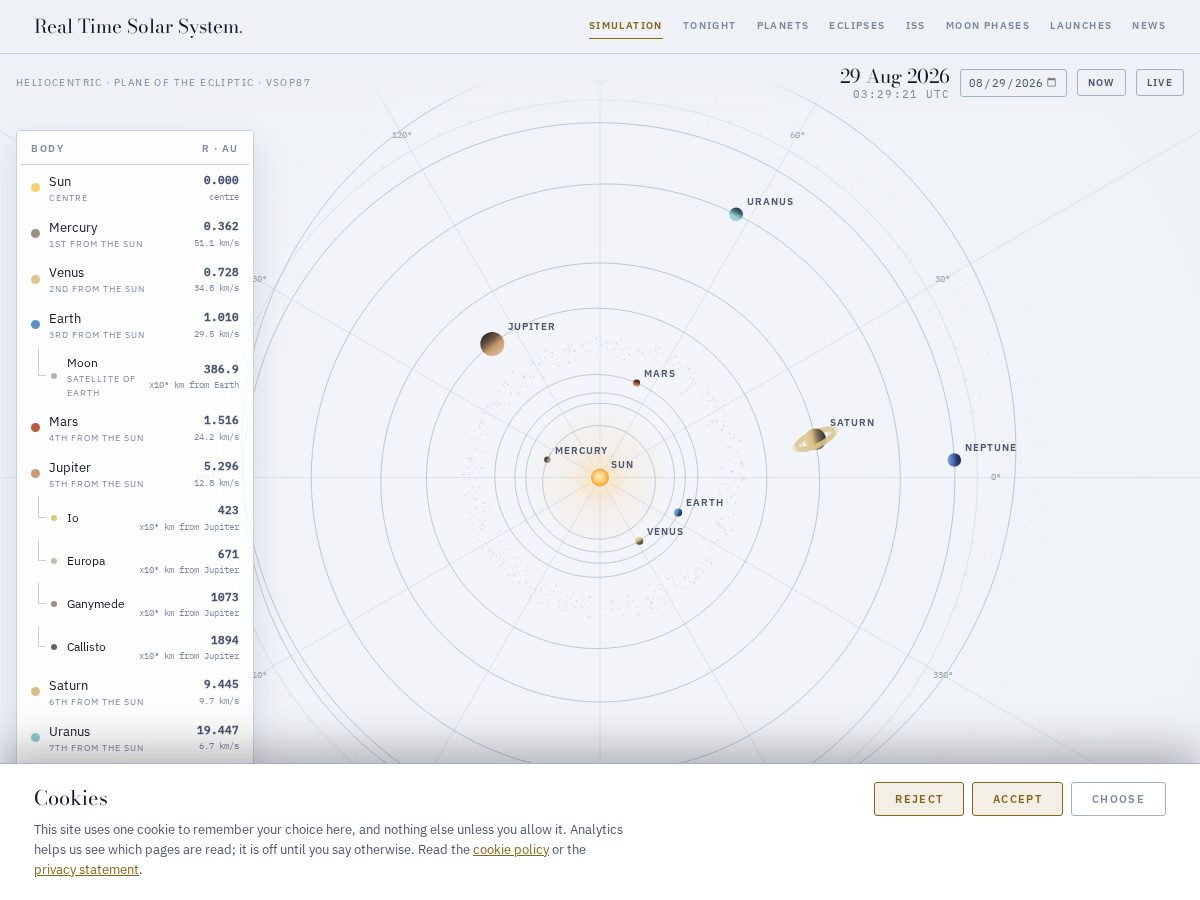Click the Heliocentric ecliptic VSOP87 caption

pyautogui.click(x=163, y=83)
